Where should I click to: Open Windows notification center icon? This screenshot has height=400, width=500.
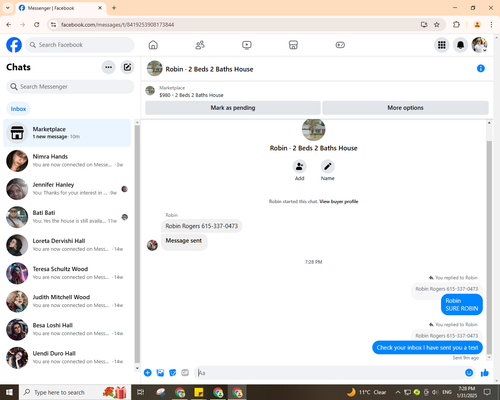(x=488, y=392)
